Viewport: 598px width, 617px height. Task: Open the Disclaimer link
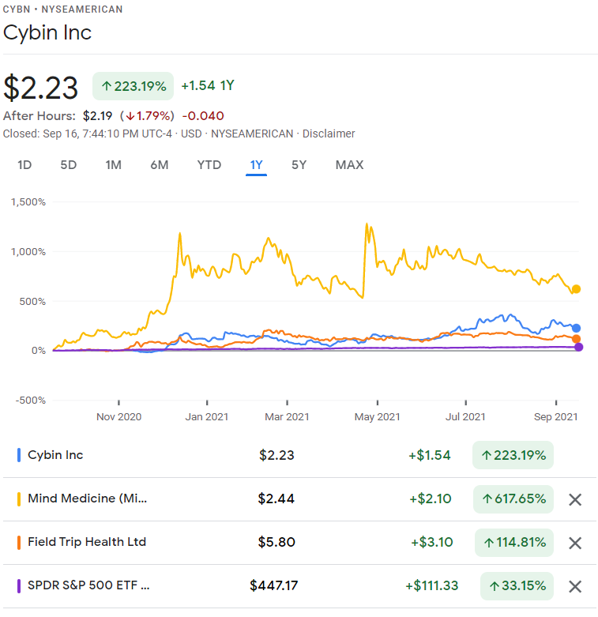coord(329,134)
